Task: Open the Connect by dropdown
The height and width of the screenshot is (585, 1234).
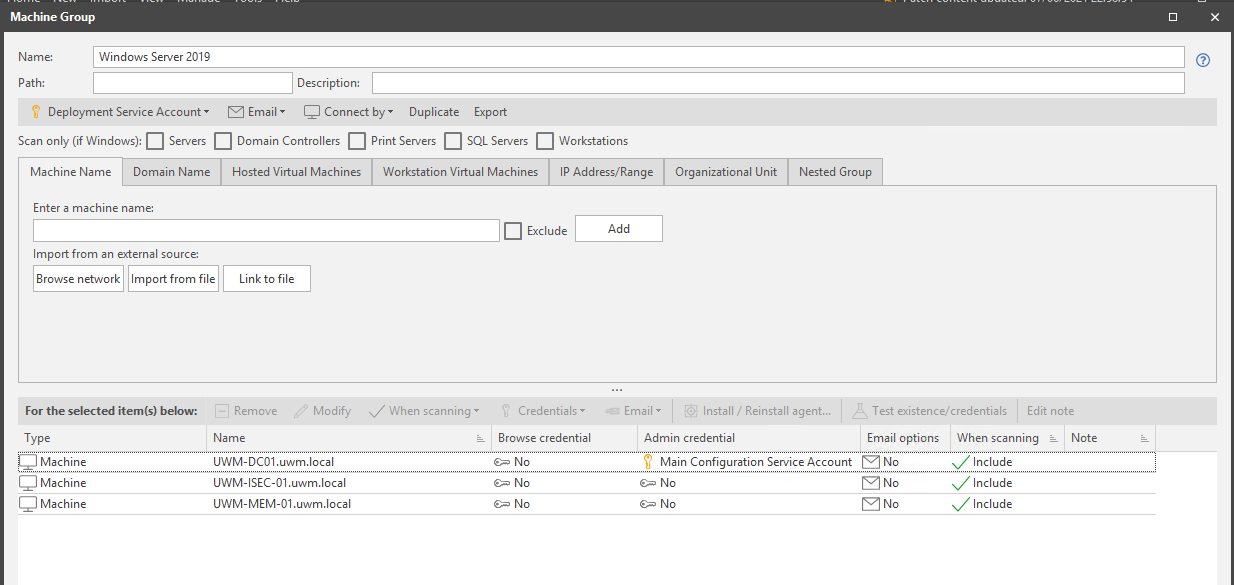Action: click(348, 111)
